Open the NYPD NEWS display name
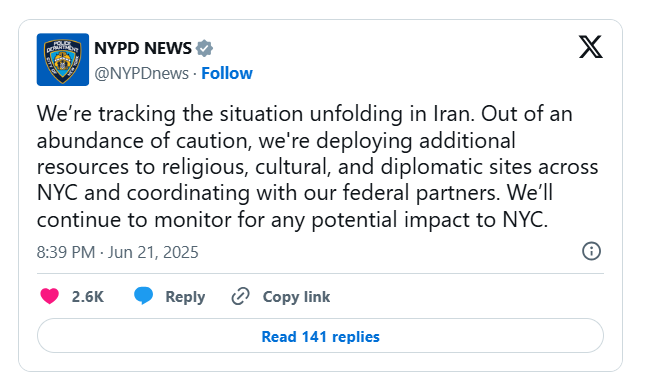This screenshot has height=392, width=647. 143,48
